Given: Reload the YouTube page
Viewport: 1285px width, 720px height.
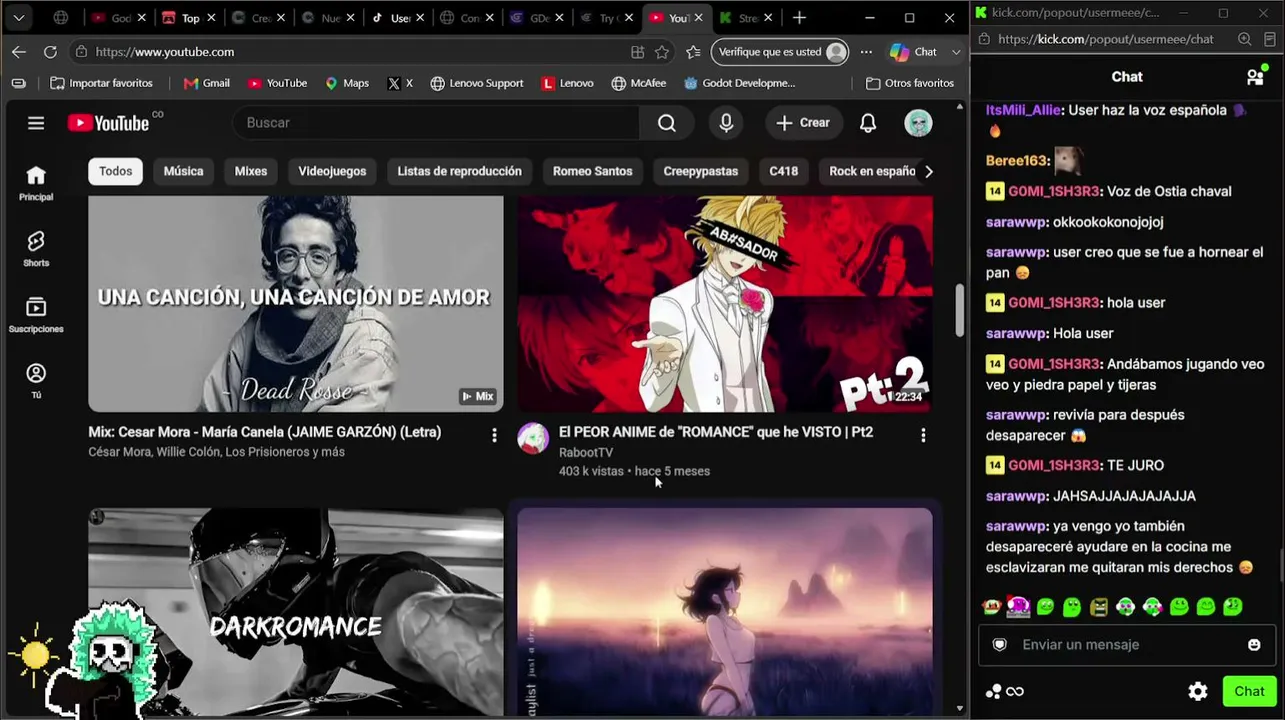Looking at the screenshot, I should 50,52.
